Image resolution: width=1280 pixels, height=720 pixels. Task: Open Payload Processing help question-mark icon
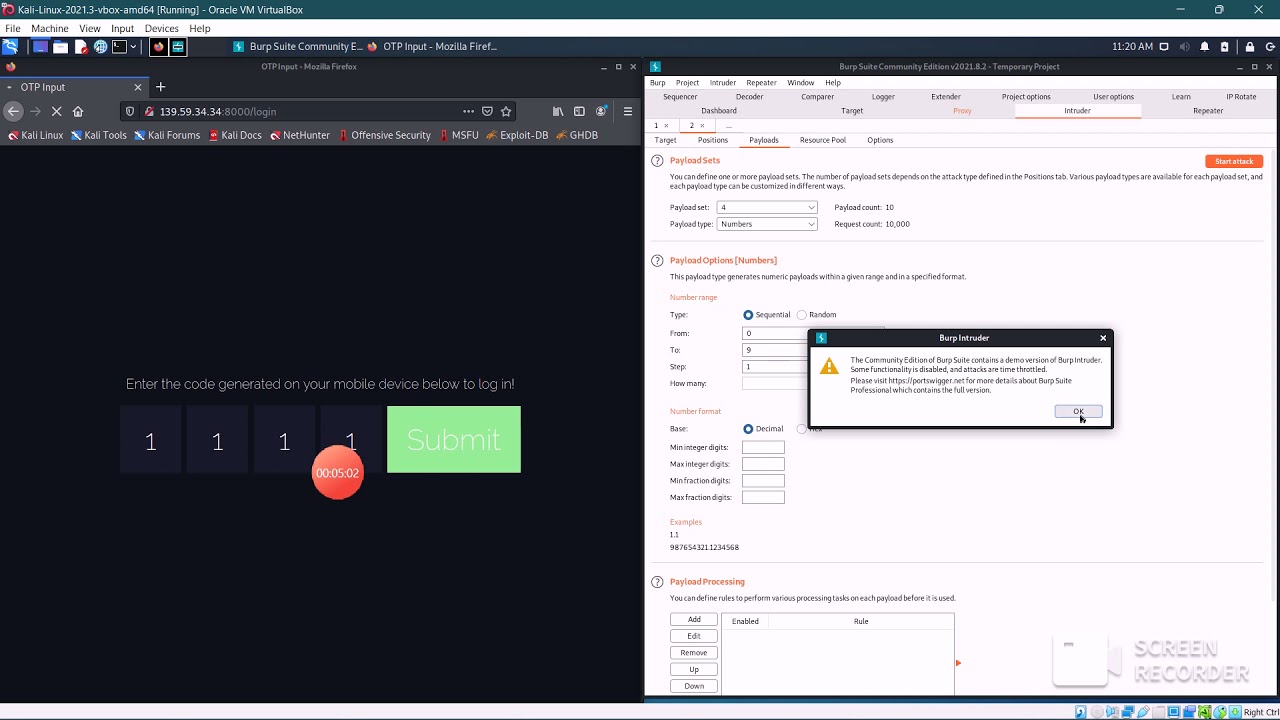tap(657, 582)
